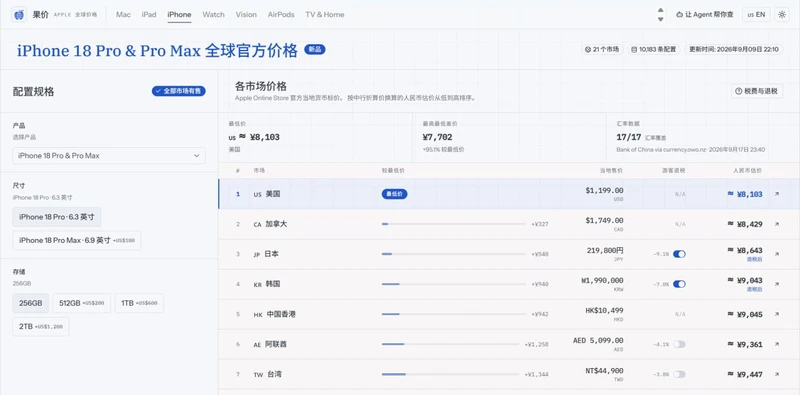Click the 21个市场 badge
Image resolution: width=800 pixels, height=395 pixels.
tap(602, 50)
